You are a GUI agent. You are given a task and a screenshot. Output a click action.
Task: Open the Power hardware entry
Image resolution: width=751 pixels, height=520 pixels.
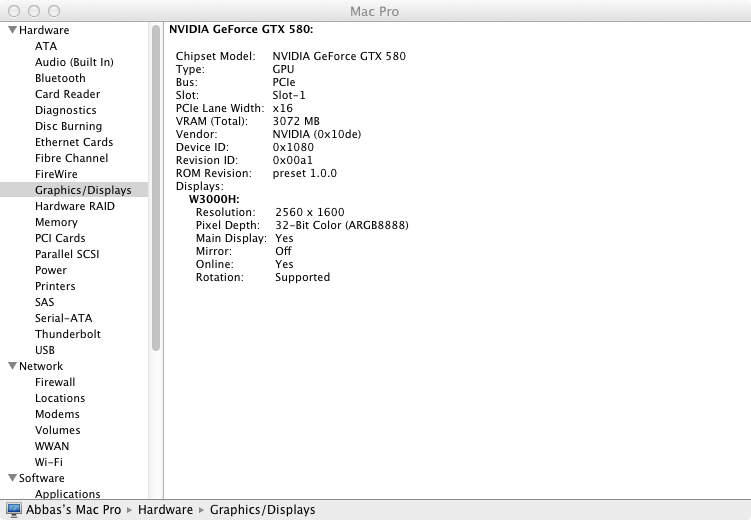(51, 270)
